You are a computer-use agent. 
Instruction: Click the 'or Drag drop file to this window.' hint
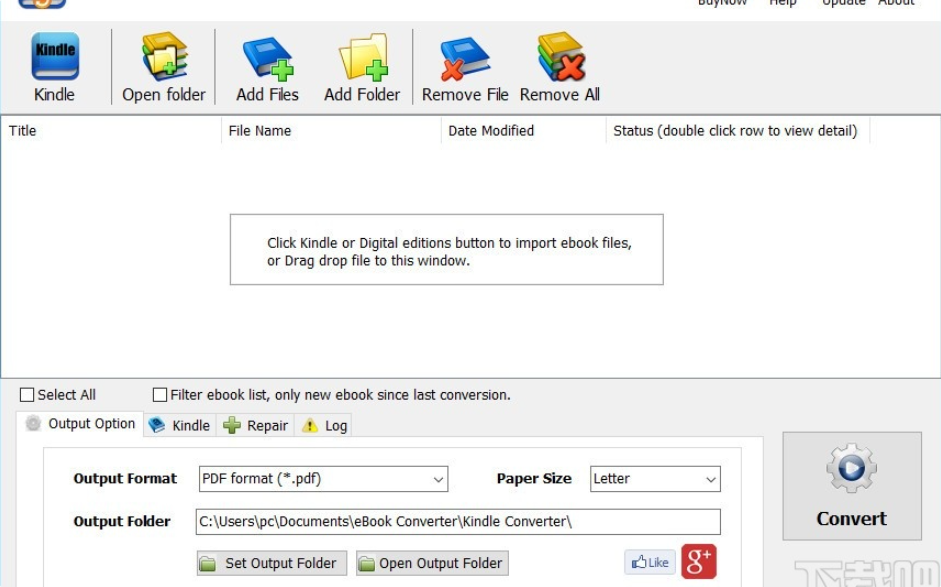tap(368, 261)
